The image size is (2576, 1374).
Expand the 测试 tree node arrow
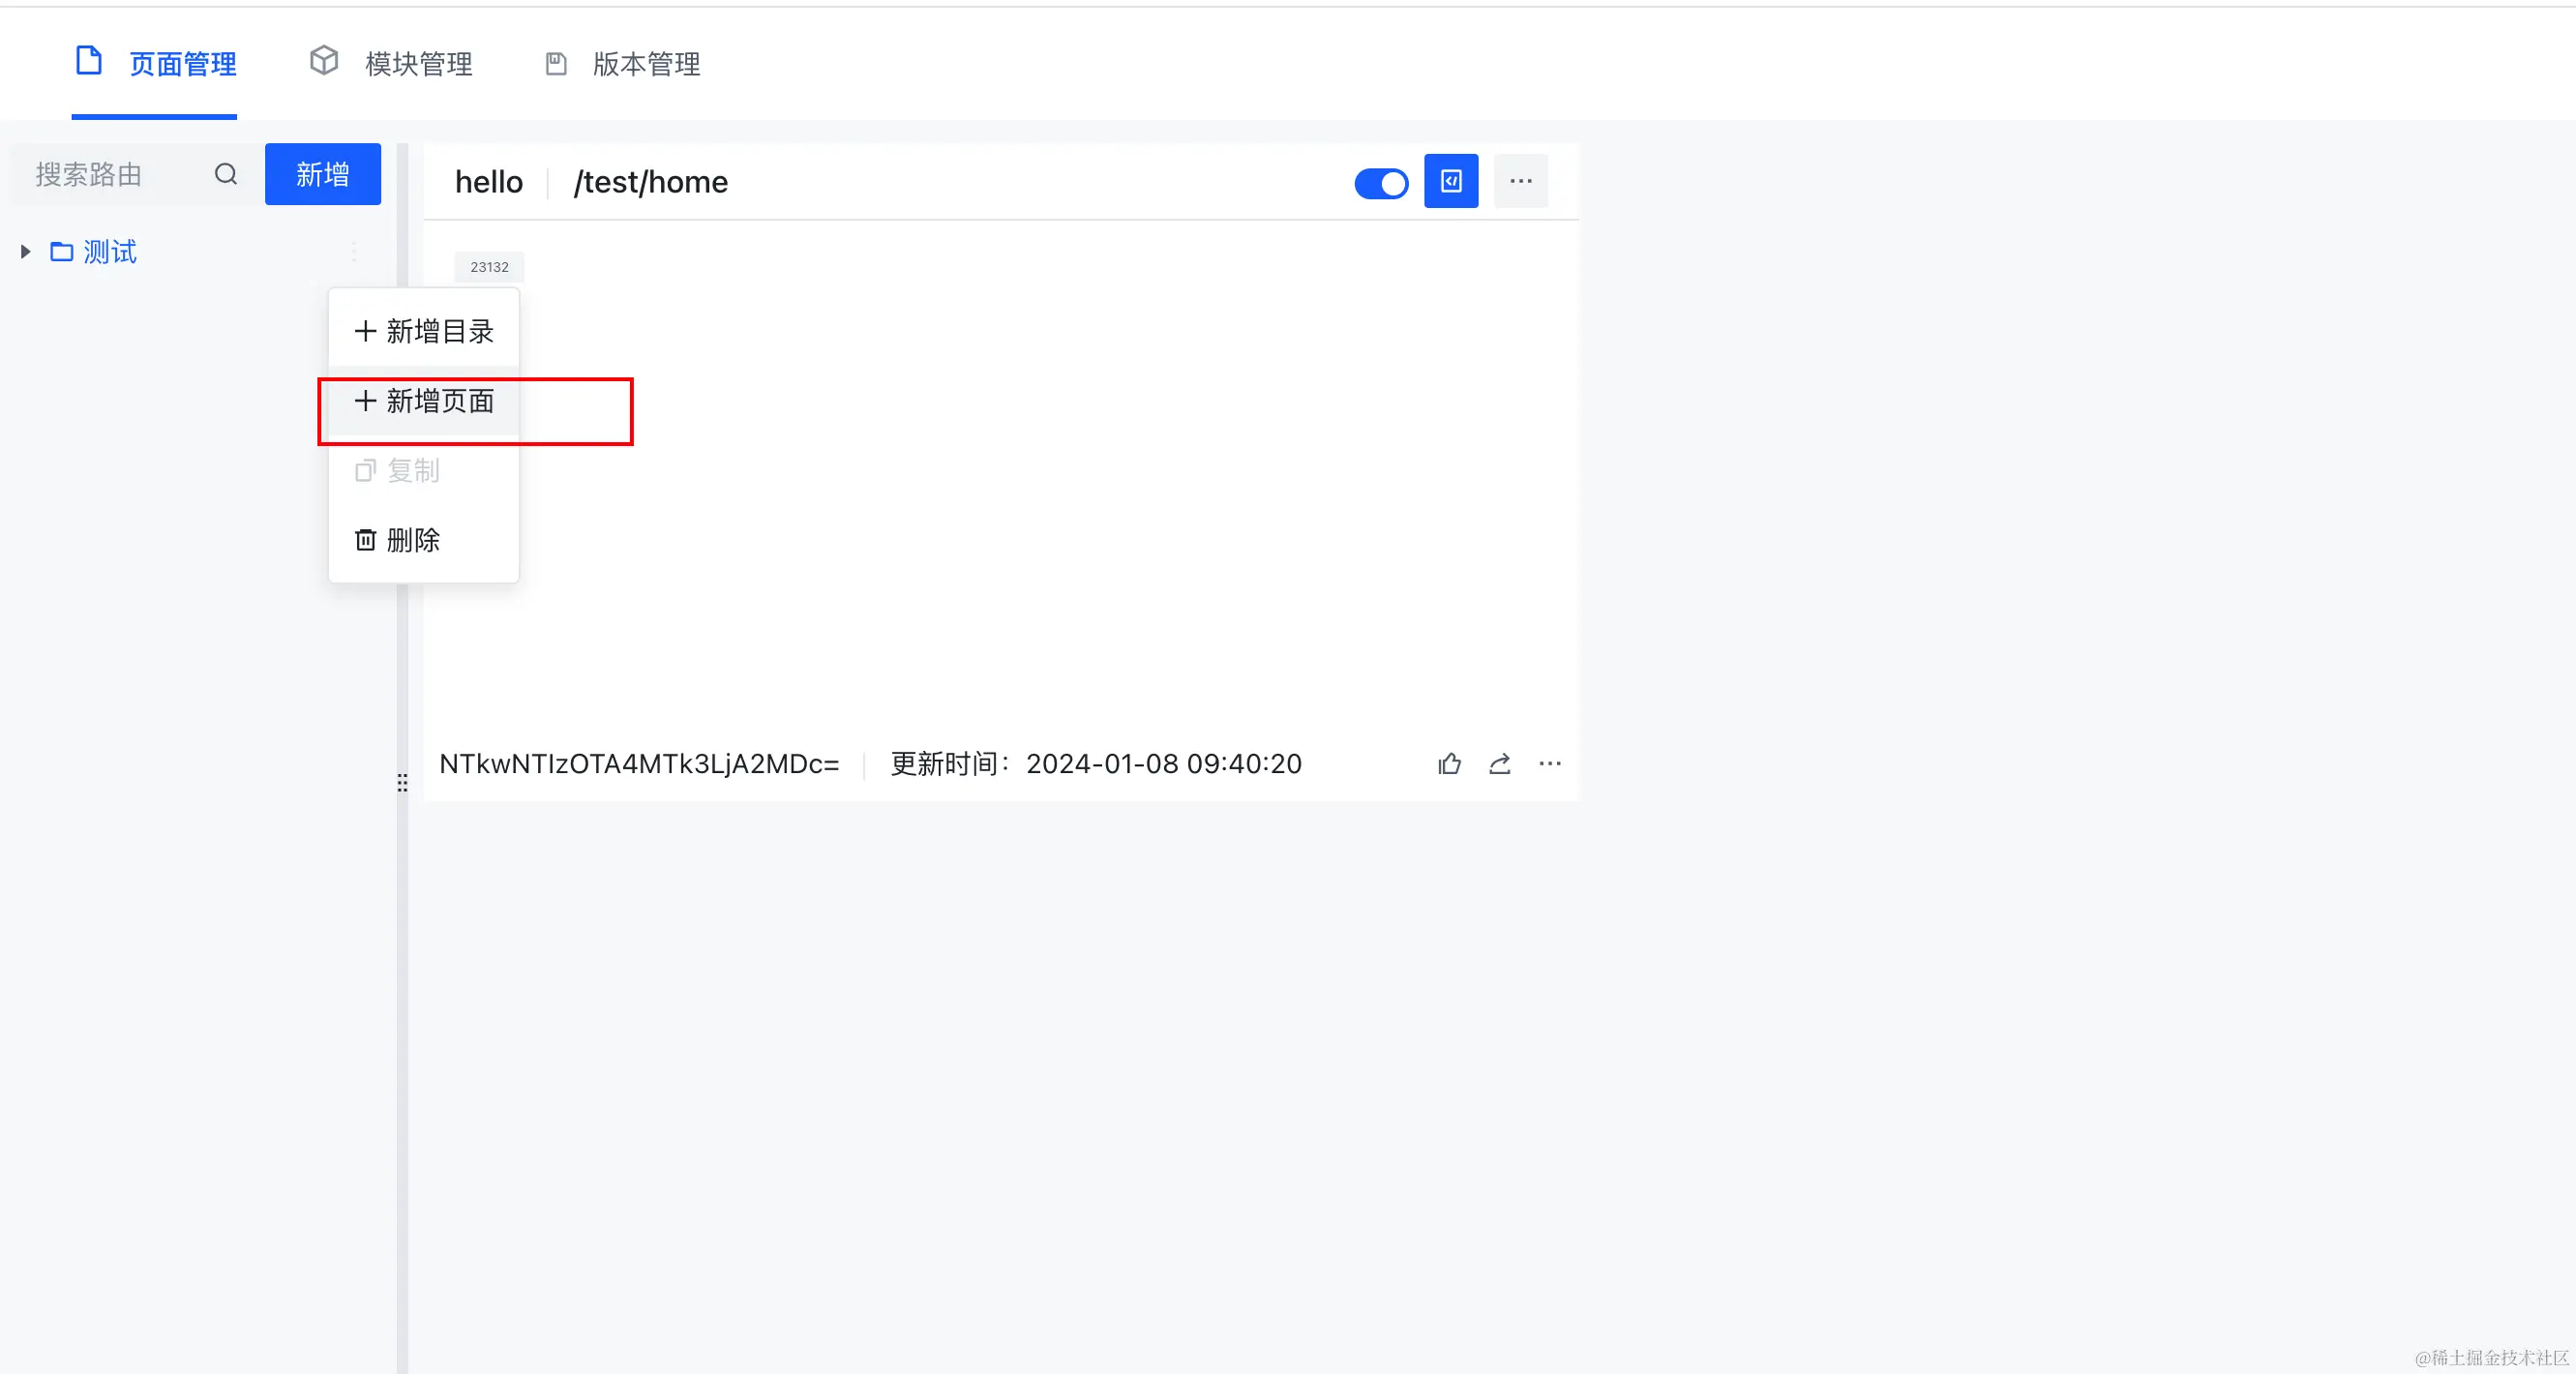tap(26, 251)
